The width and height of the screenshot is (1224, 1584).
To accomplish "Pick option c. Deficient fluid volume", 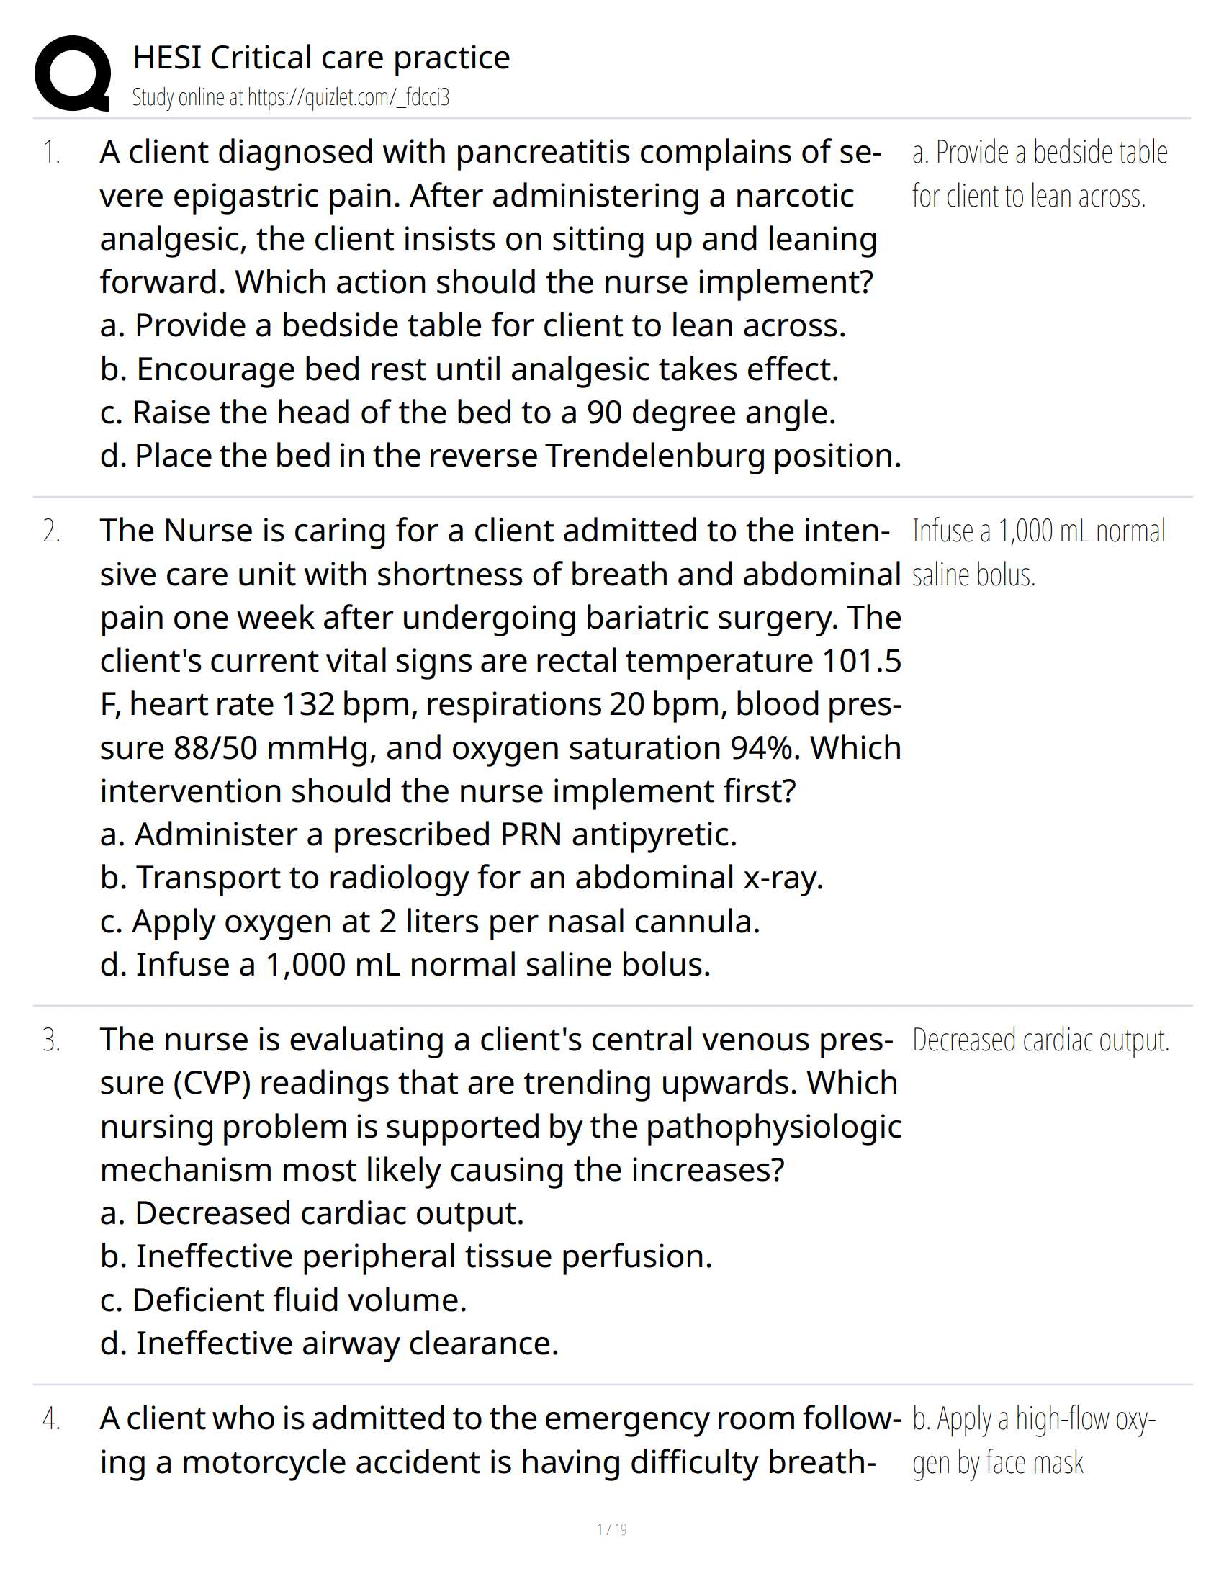I will click(x=284, y=1300).
